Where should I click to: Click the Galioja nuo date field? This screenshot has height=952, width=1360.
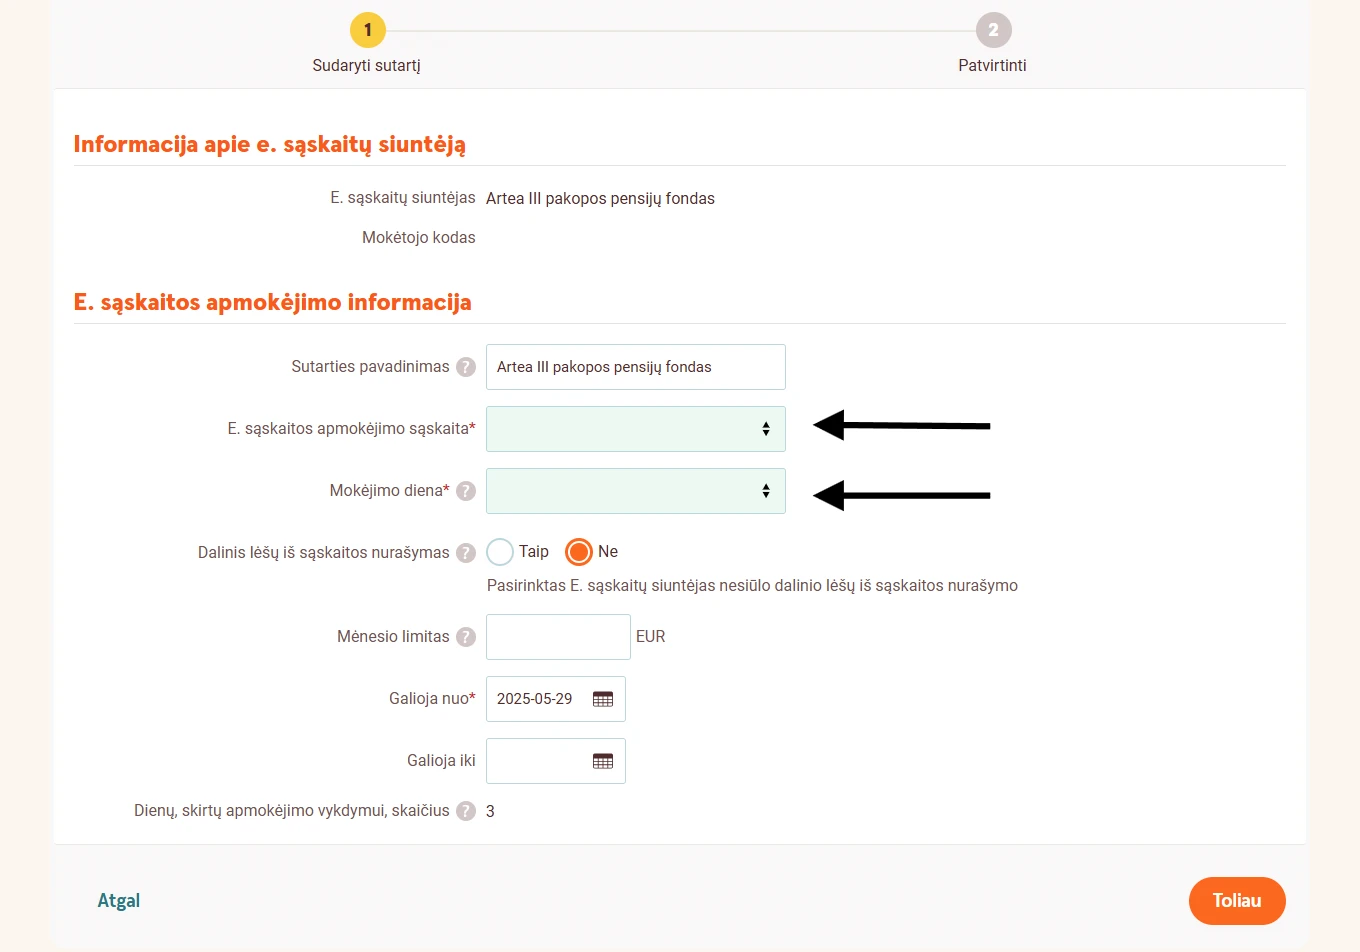(x=556, y=699)
